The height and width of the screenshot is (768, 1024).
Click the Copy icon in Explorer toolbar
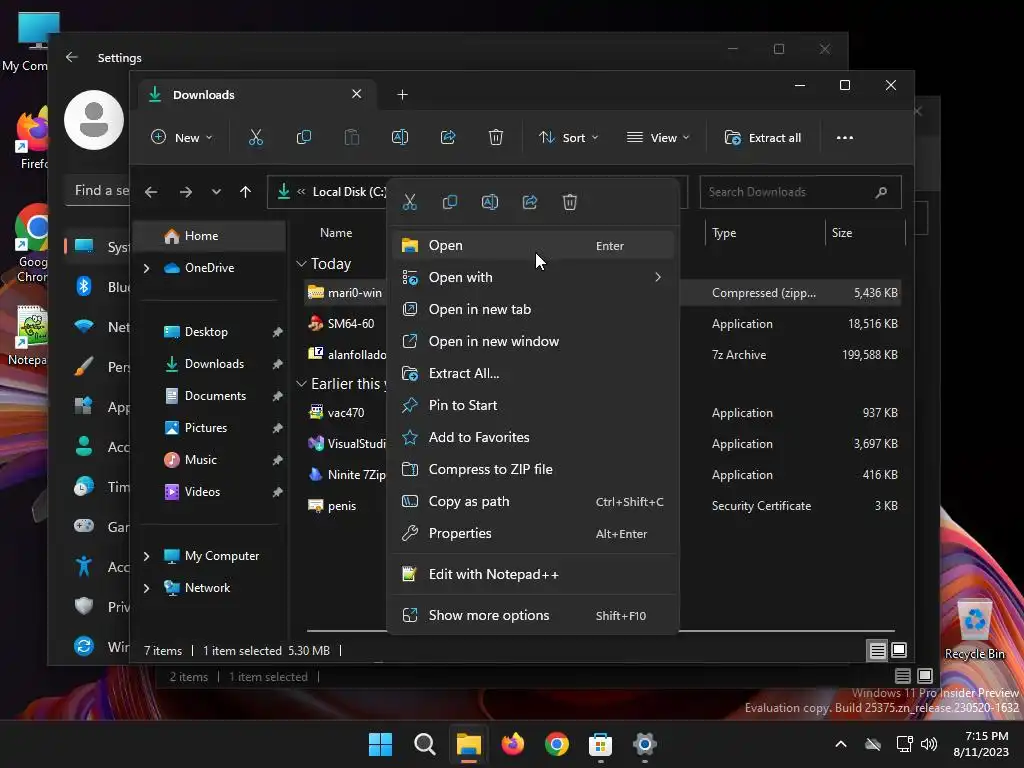point(304,138)
